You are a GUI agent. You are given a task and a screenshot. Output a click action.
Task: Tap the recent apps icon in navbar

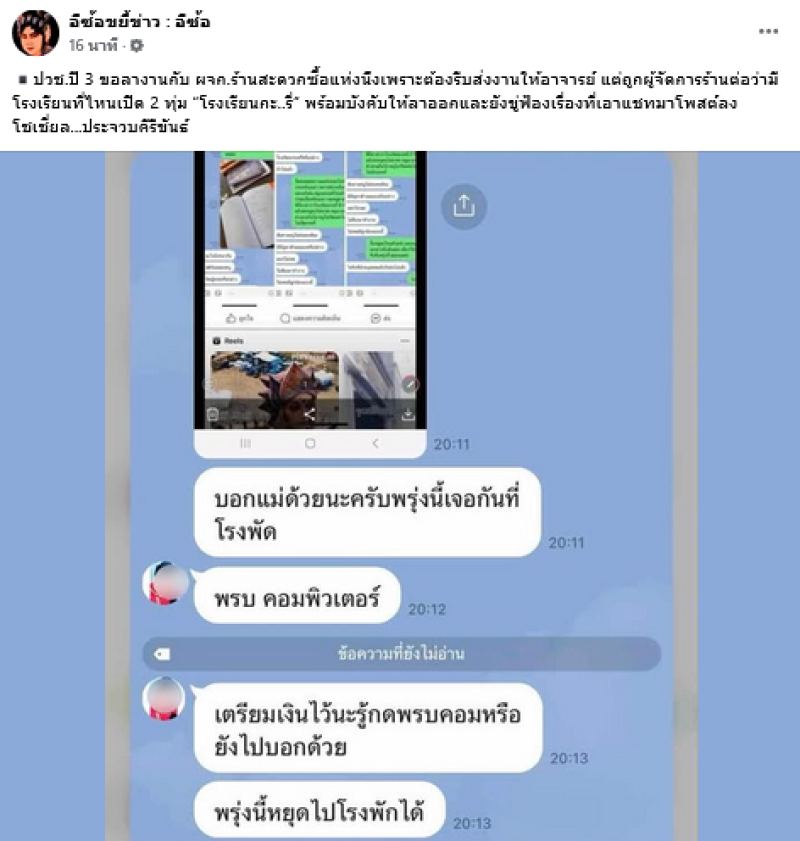(245, 443)
